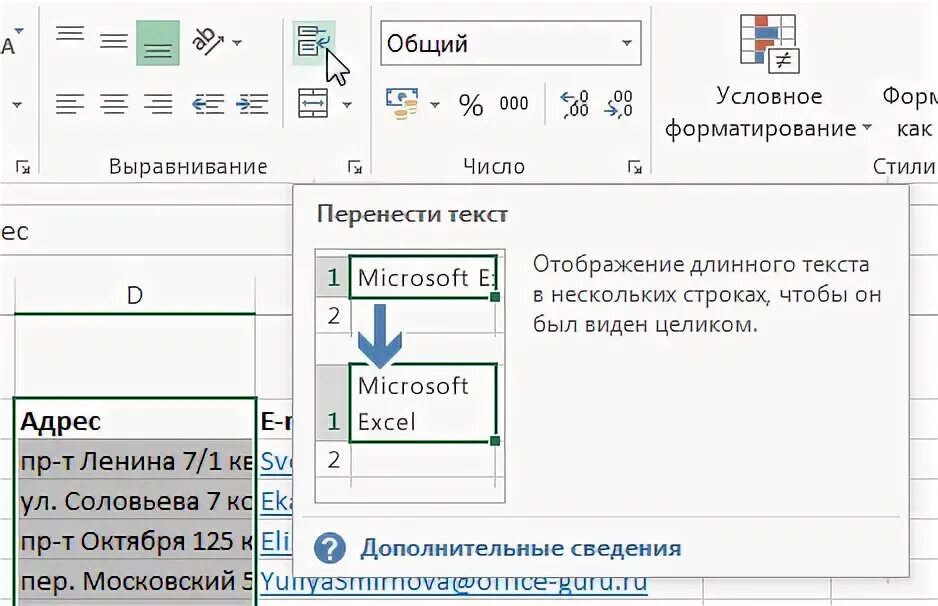
Task: Select the Адрес header cell
Action: click(x=135, y=421)
